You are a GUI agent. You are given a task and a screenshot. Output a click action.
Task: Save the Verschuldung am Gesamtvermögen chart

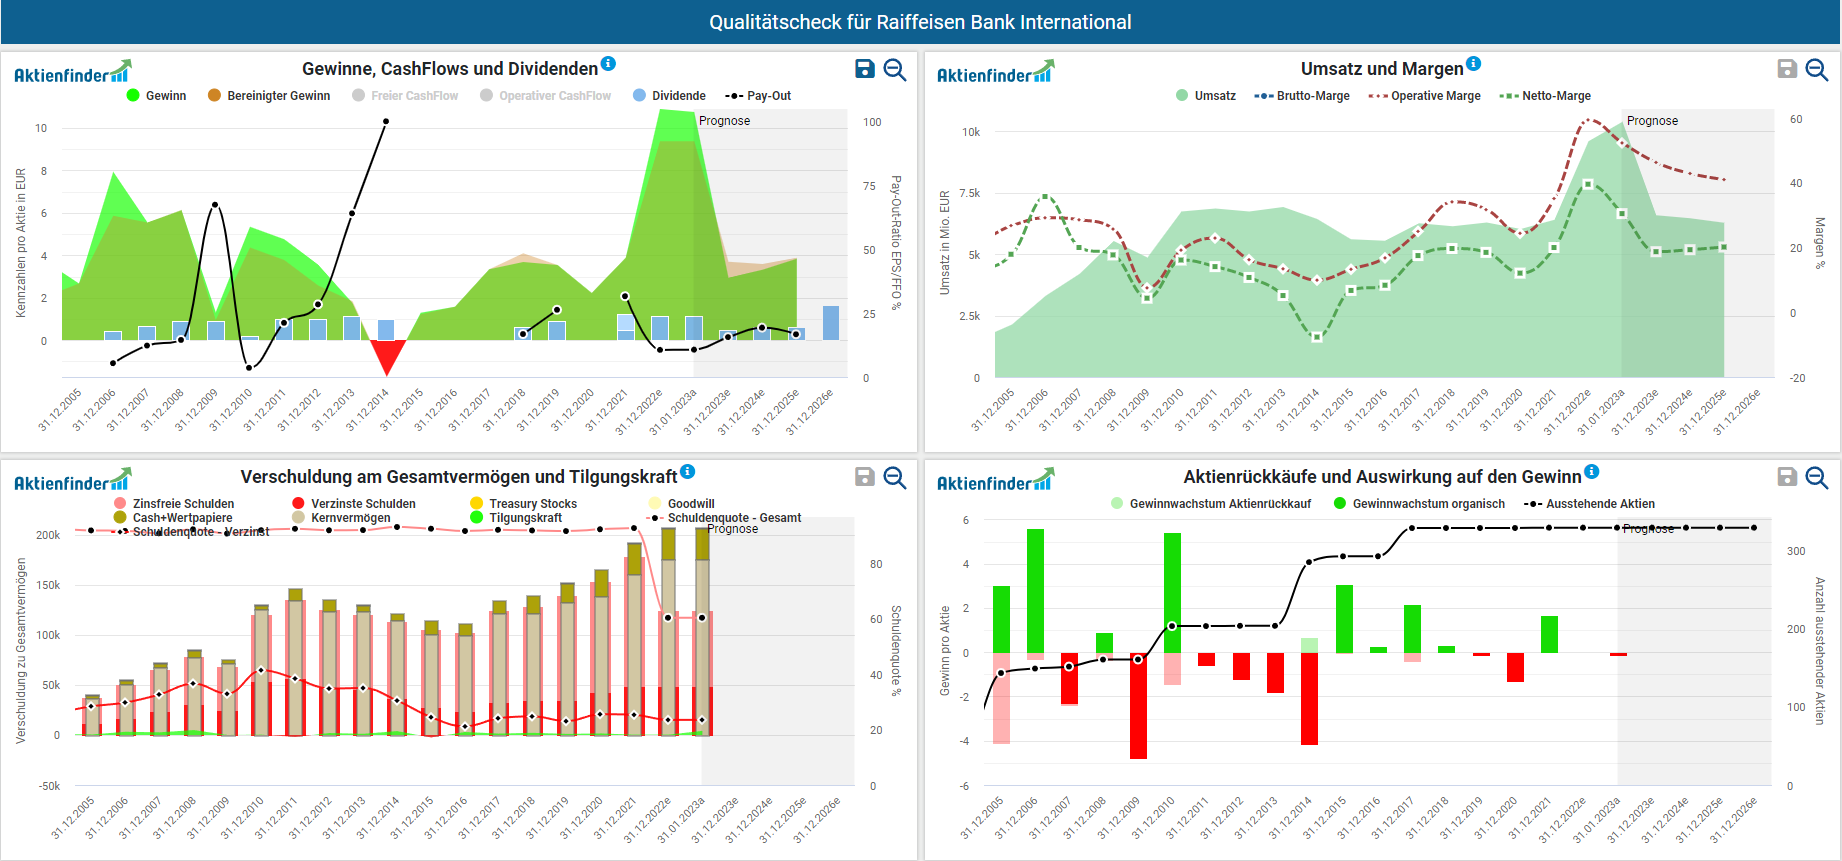pyautogui.click(x=865, y=477)
